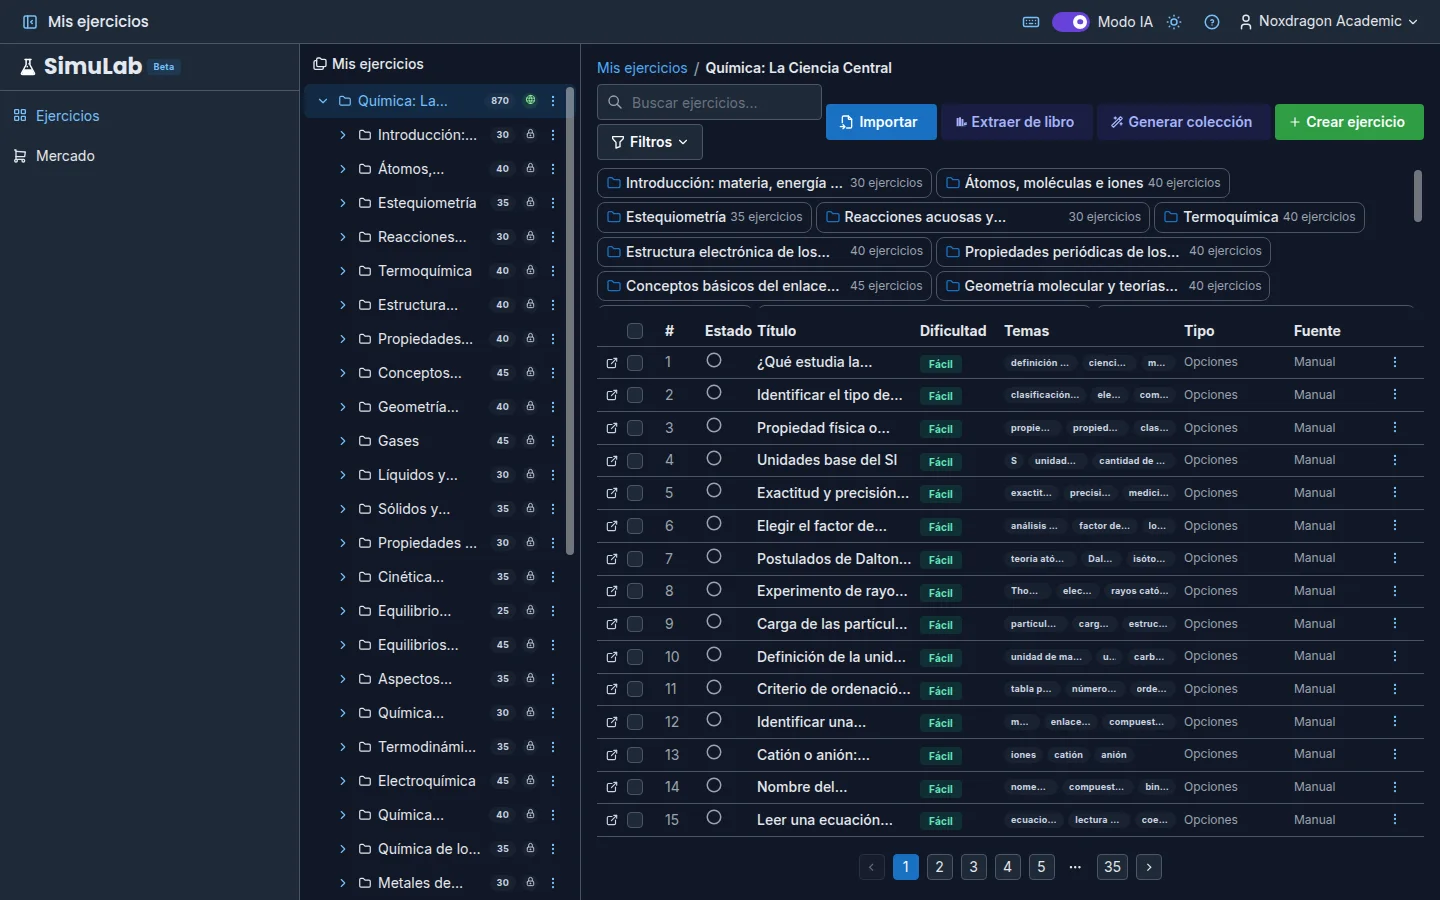Viewport: 1440px width, 900px height.
Task: Select checkbox for row 5 Exactitud y precisión
Action: click(635, 493)
